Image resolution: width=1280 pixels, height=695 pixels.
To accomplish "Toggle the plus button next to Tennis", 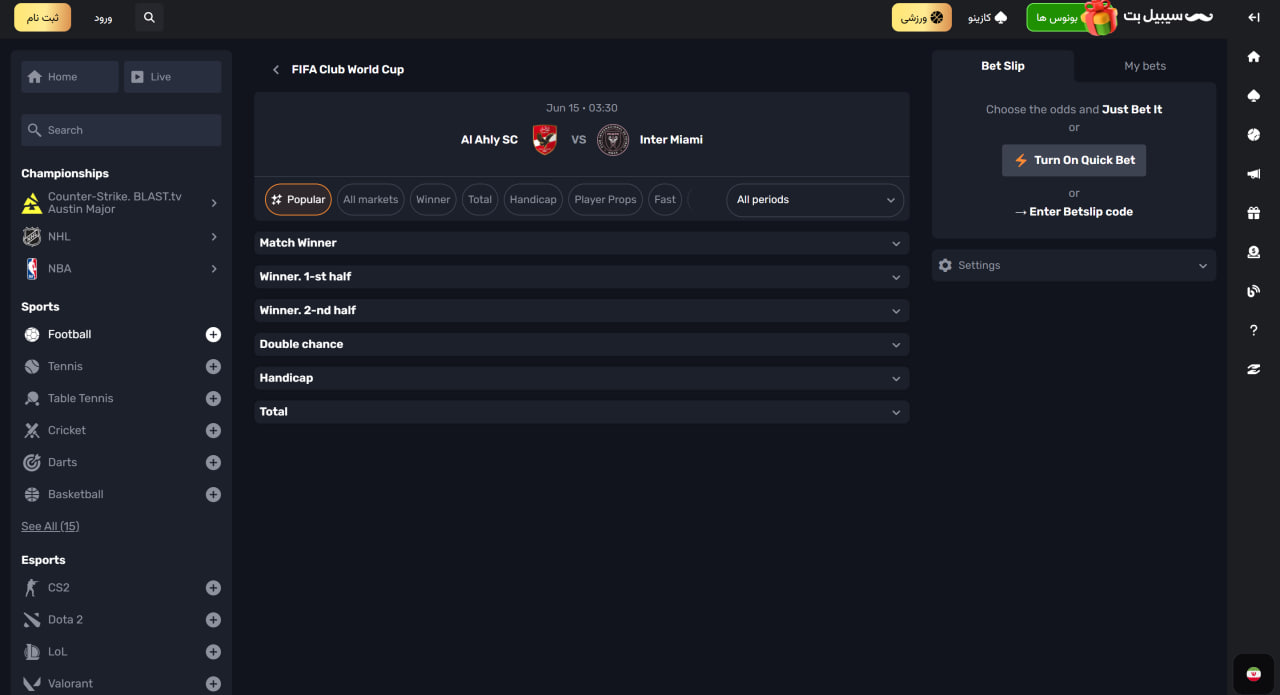I will pos(213,367).
